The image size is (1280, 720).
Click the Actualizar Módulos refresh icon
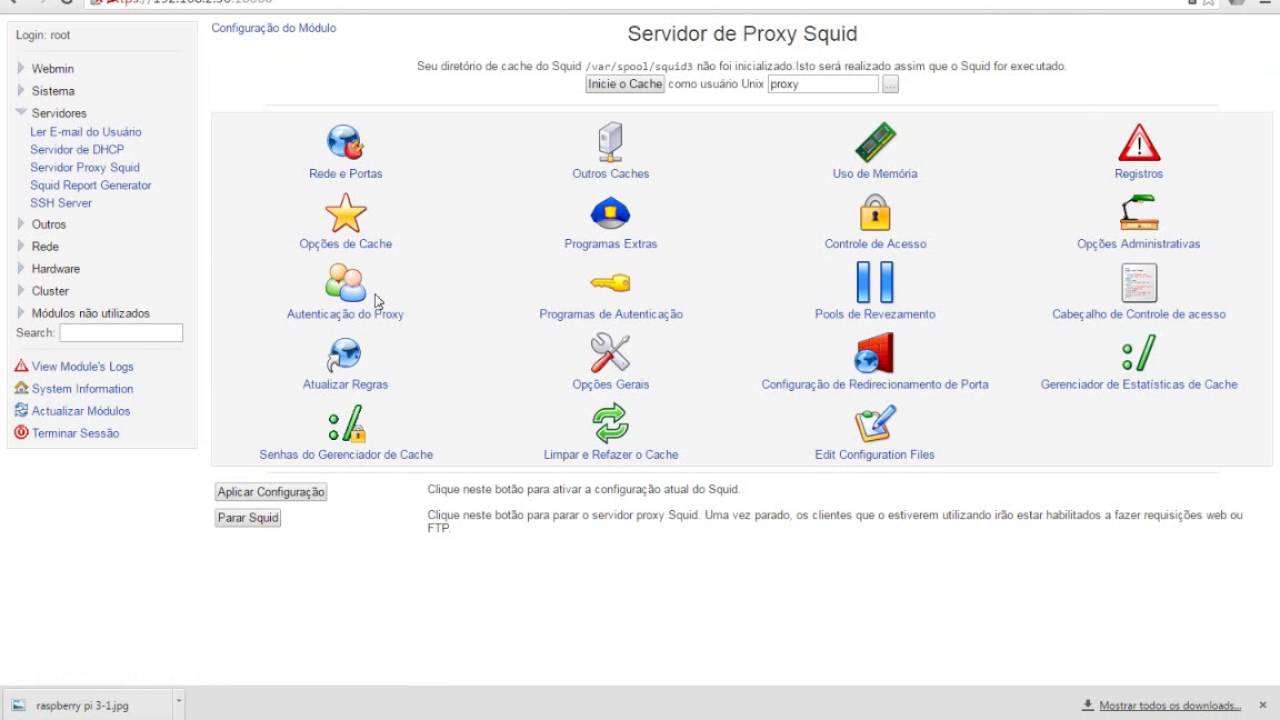point(21,410)
